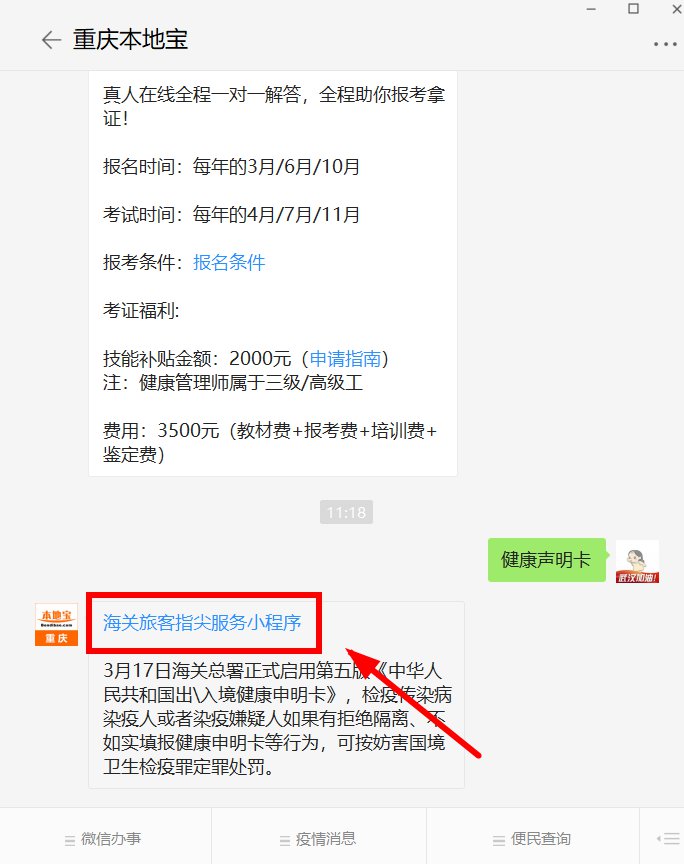The width and height of the screenshot is (684, 864).
Task: Click the 重庆本地宝 chat title
Action: coord(131,40)
